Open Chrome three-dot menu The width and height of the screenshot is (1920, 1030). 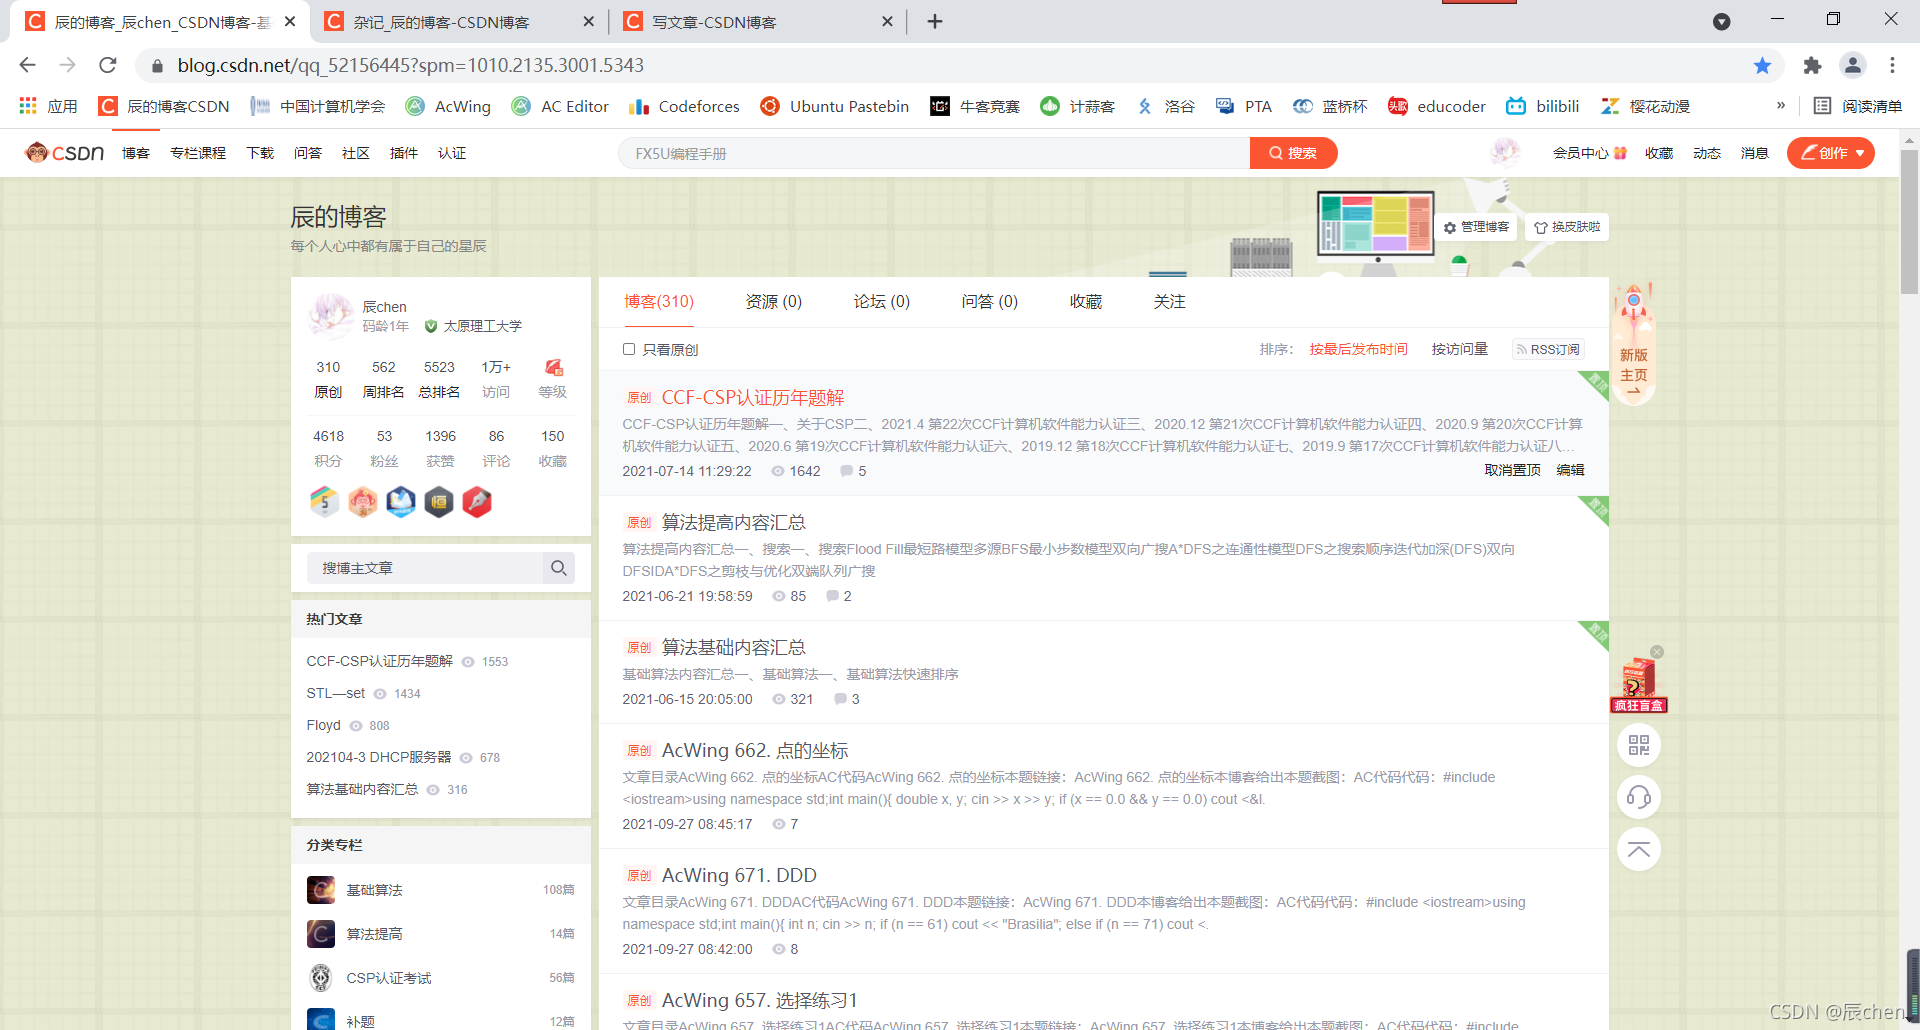click(1892, 65)
